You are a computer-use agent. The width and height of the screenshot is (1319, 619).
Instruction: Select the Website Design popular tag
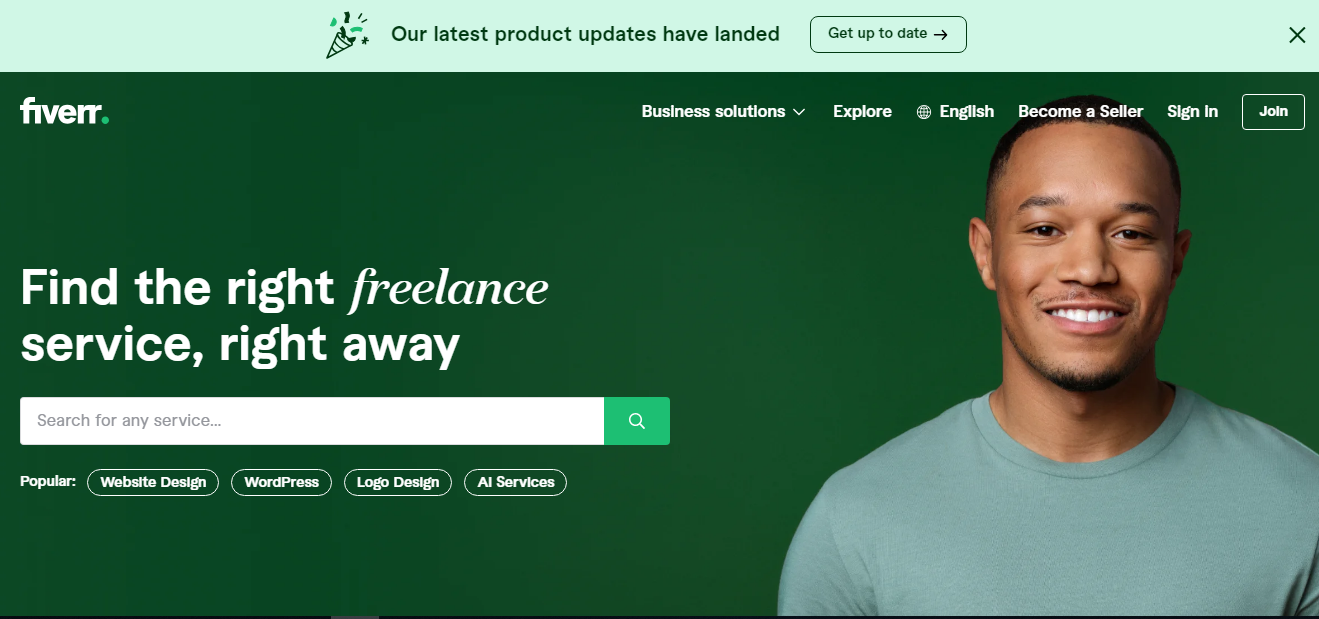tap(153, 482)
